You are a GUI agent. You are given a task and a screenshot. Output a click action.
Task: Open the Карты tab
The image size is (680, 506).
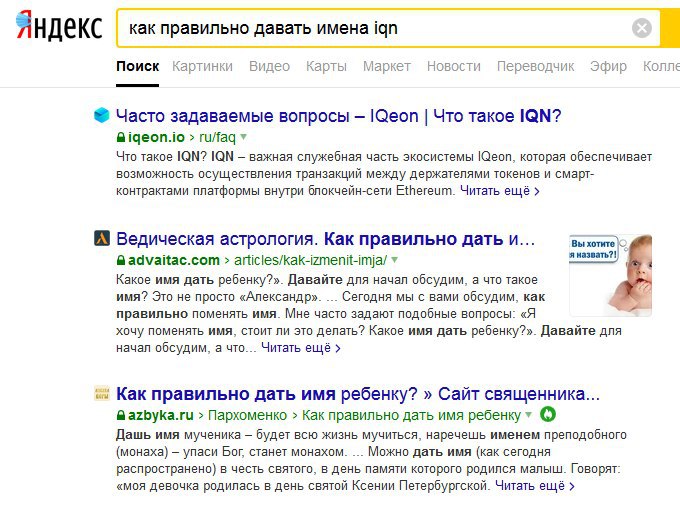click(x=326, y=66)
